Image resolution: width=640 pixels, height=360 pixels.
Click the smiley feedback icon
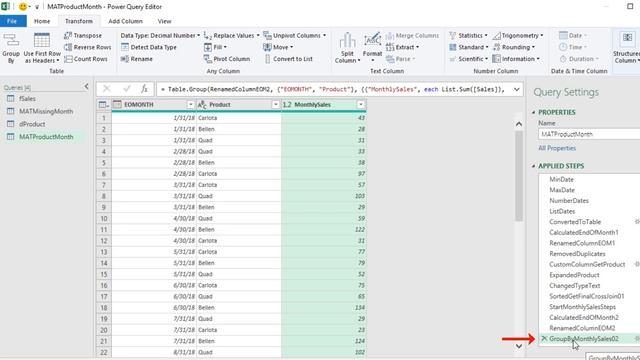click(x=23, y=7)
